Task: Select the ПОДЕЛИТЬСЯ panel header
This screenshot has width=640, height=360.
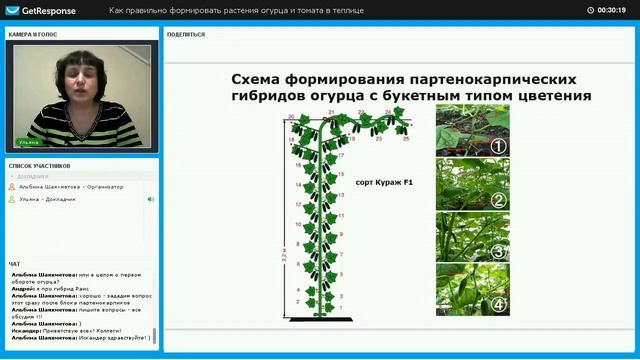Action: (186, 35)
